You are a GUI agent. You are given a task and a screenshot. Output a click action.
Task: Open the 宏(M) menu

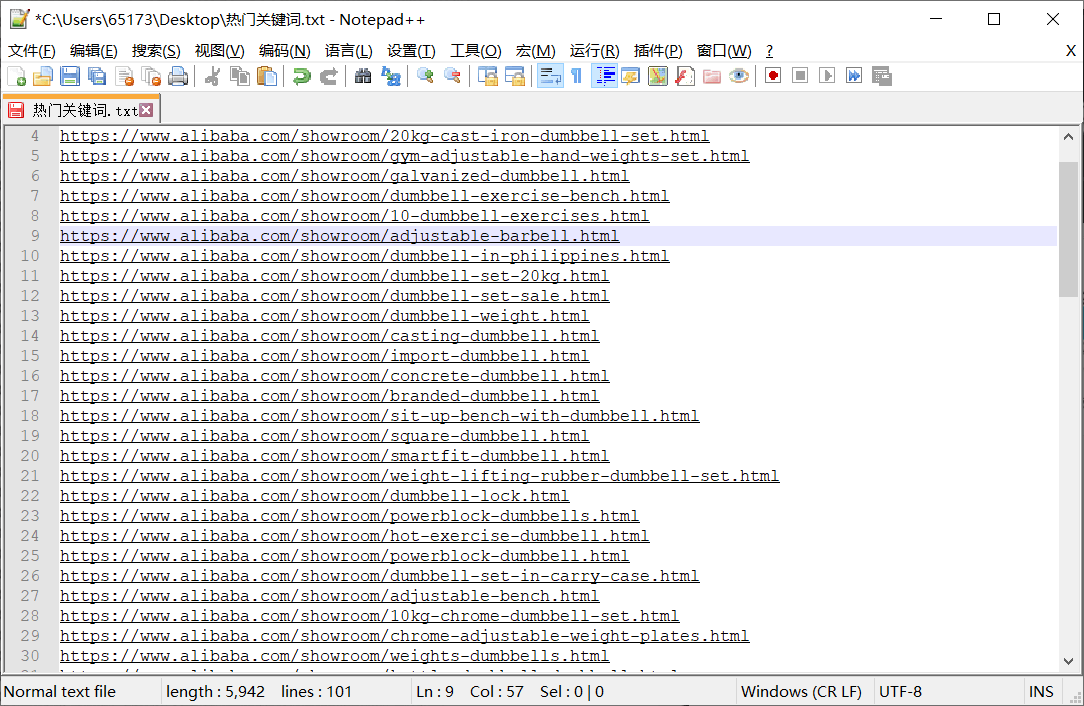pos(536,50)
